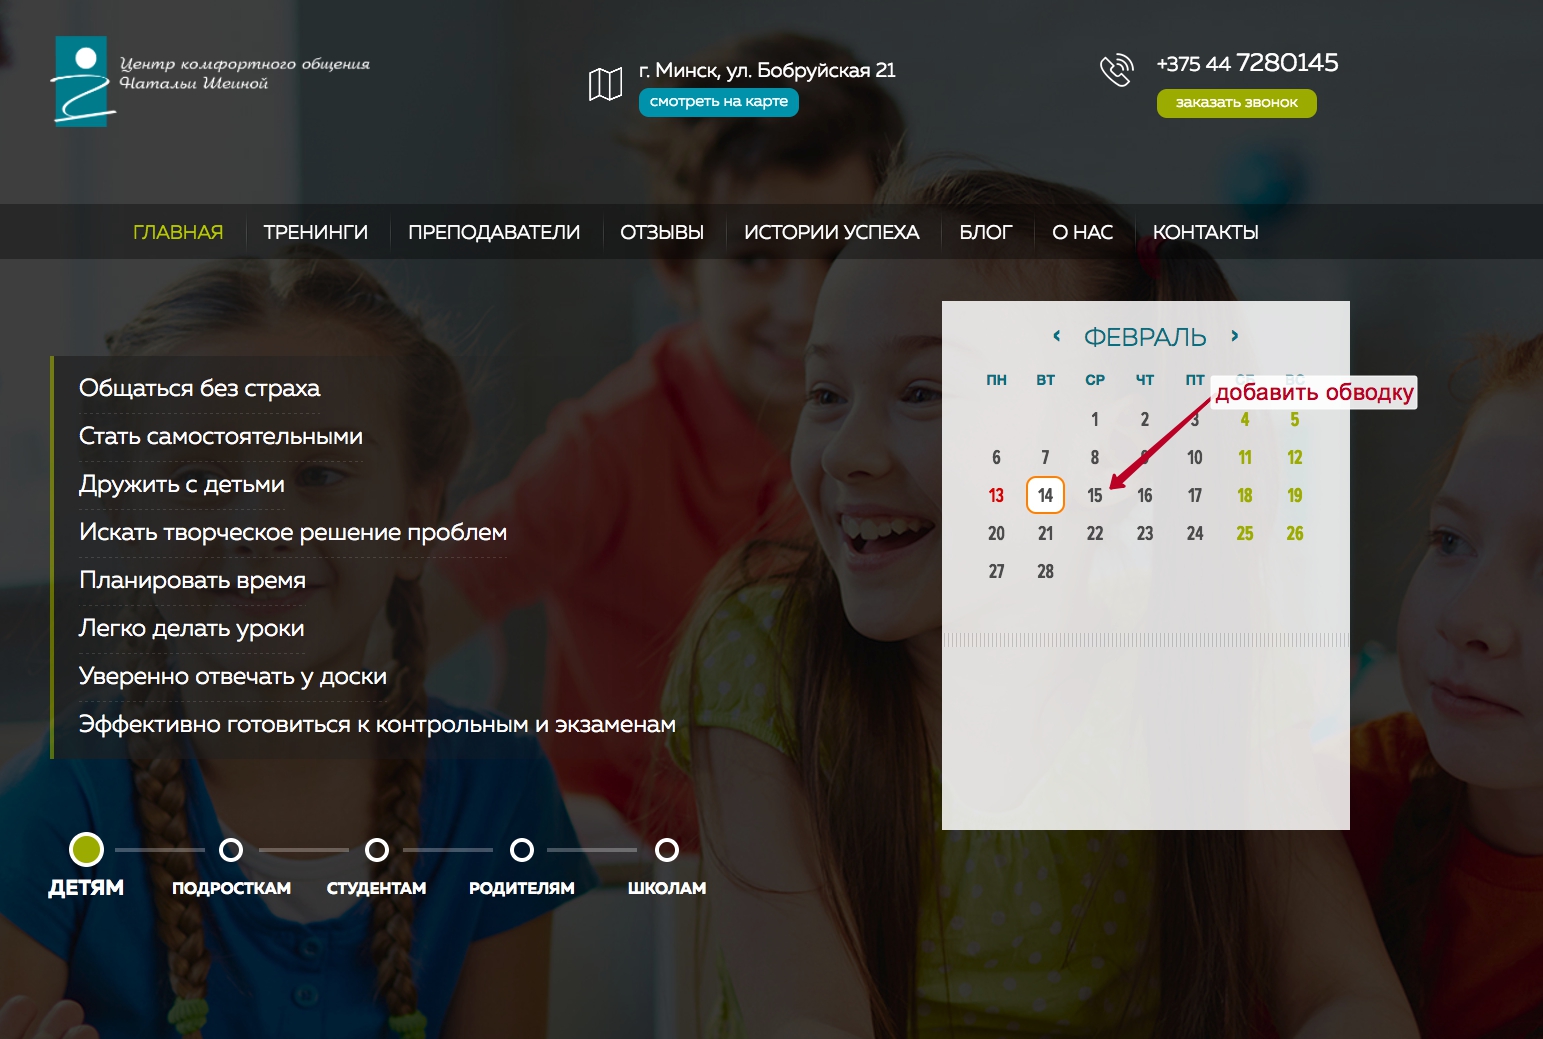Select the ДЕТЯМ slider dot
The image size is (1543, 1039).
[x=86, y=850]
